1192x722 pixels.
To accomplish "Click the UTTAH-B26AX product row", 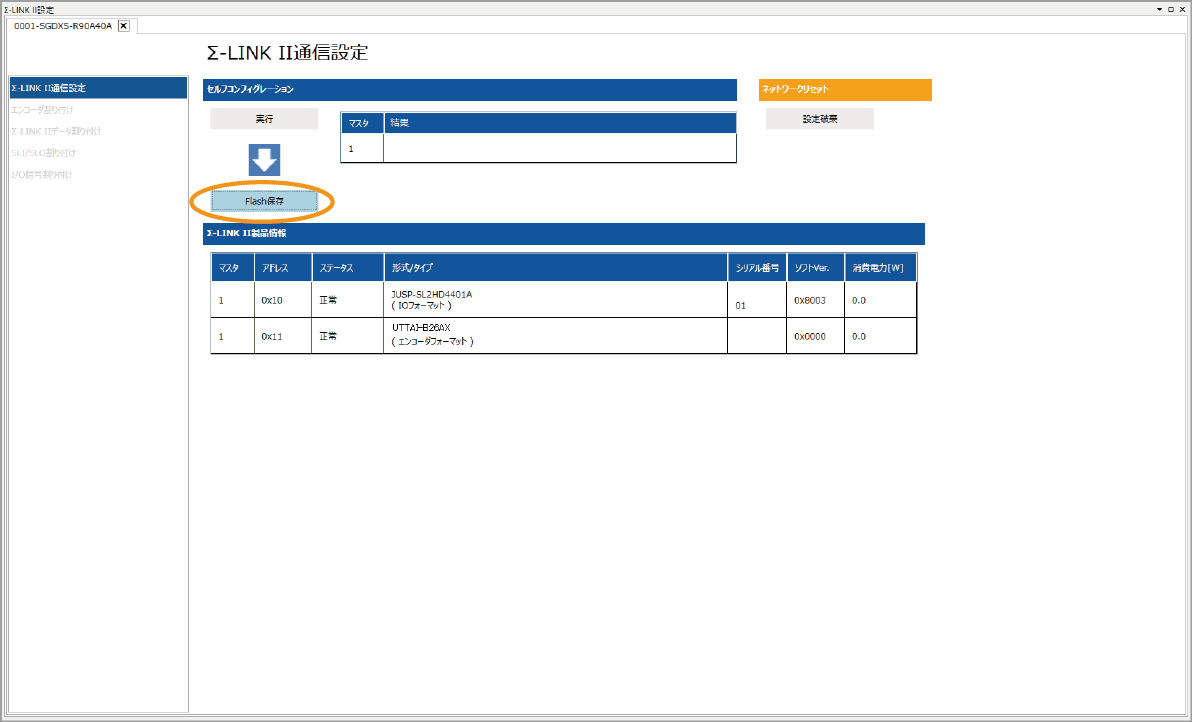I will pos(555,336).
